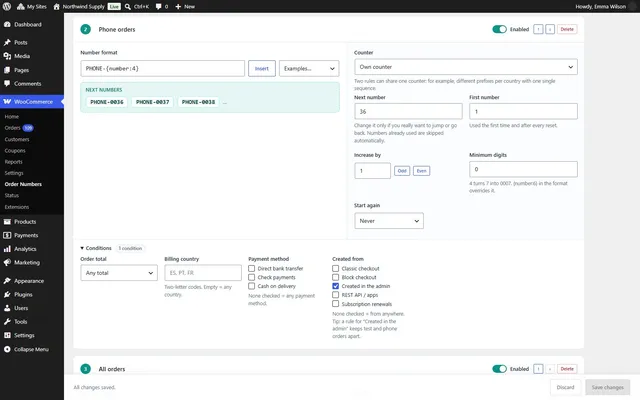Open My Sites in admin bar
Image resolution: width=640 pixels, height=400 pixels.
(31, 7)
